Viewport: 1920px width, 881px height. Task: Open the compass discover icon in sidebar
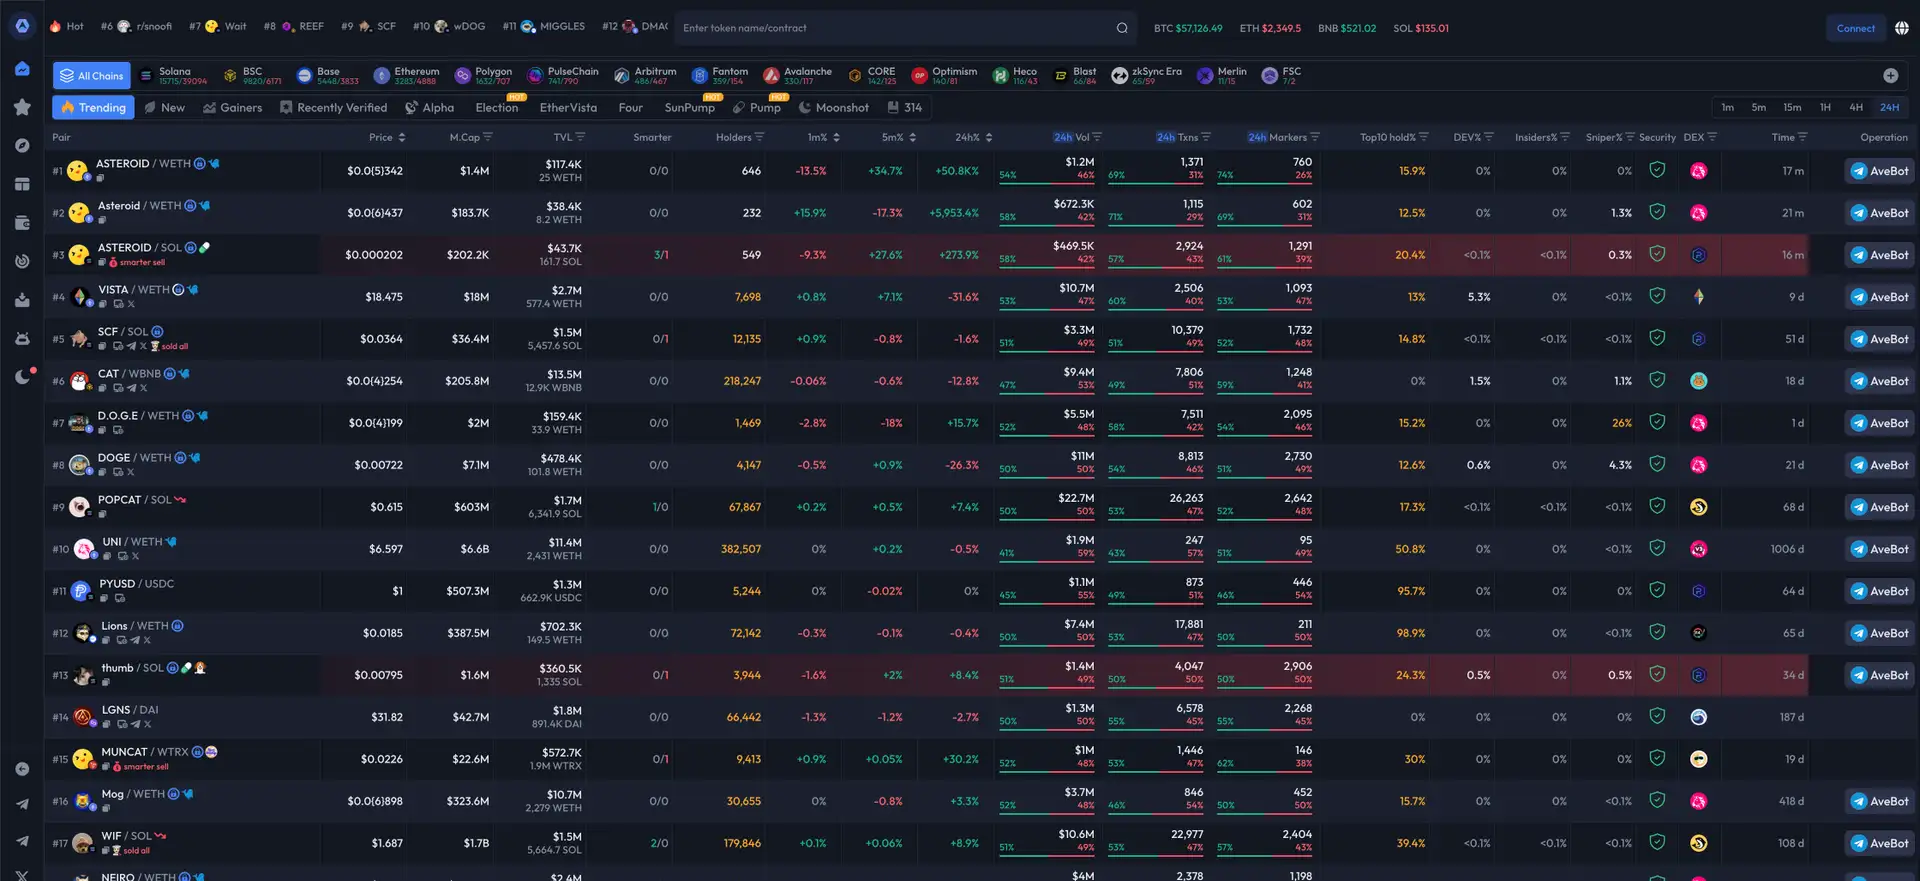pos(22,145)
